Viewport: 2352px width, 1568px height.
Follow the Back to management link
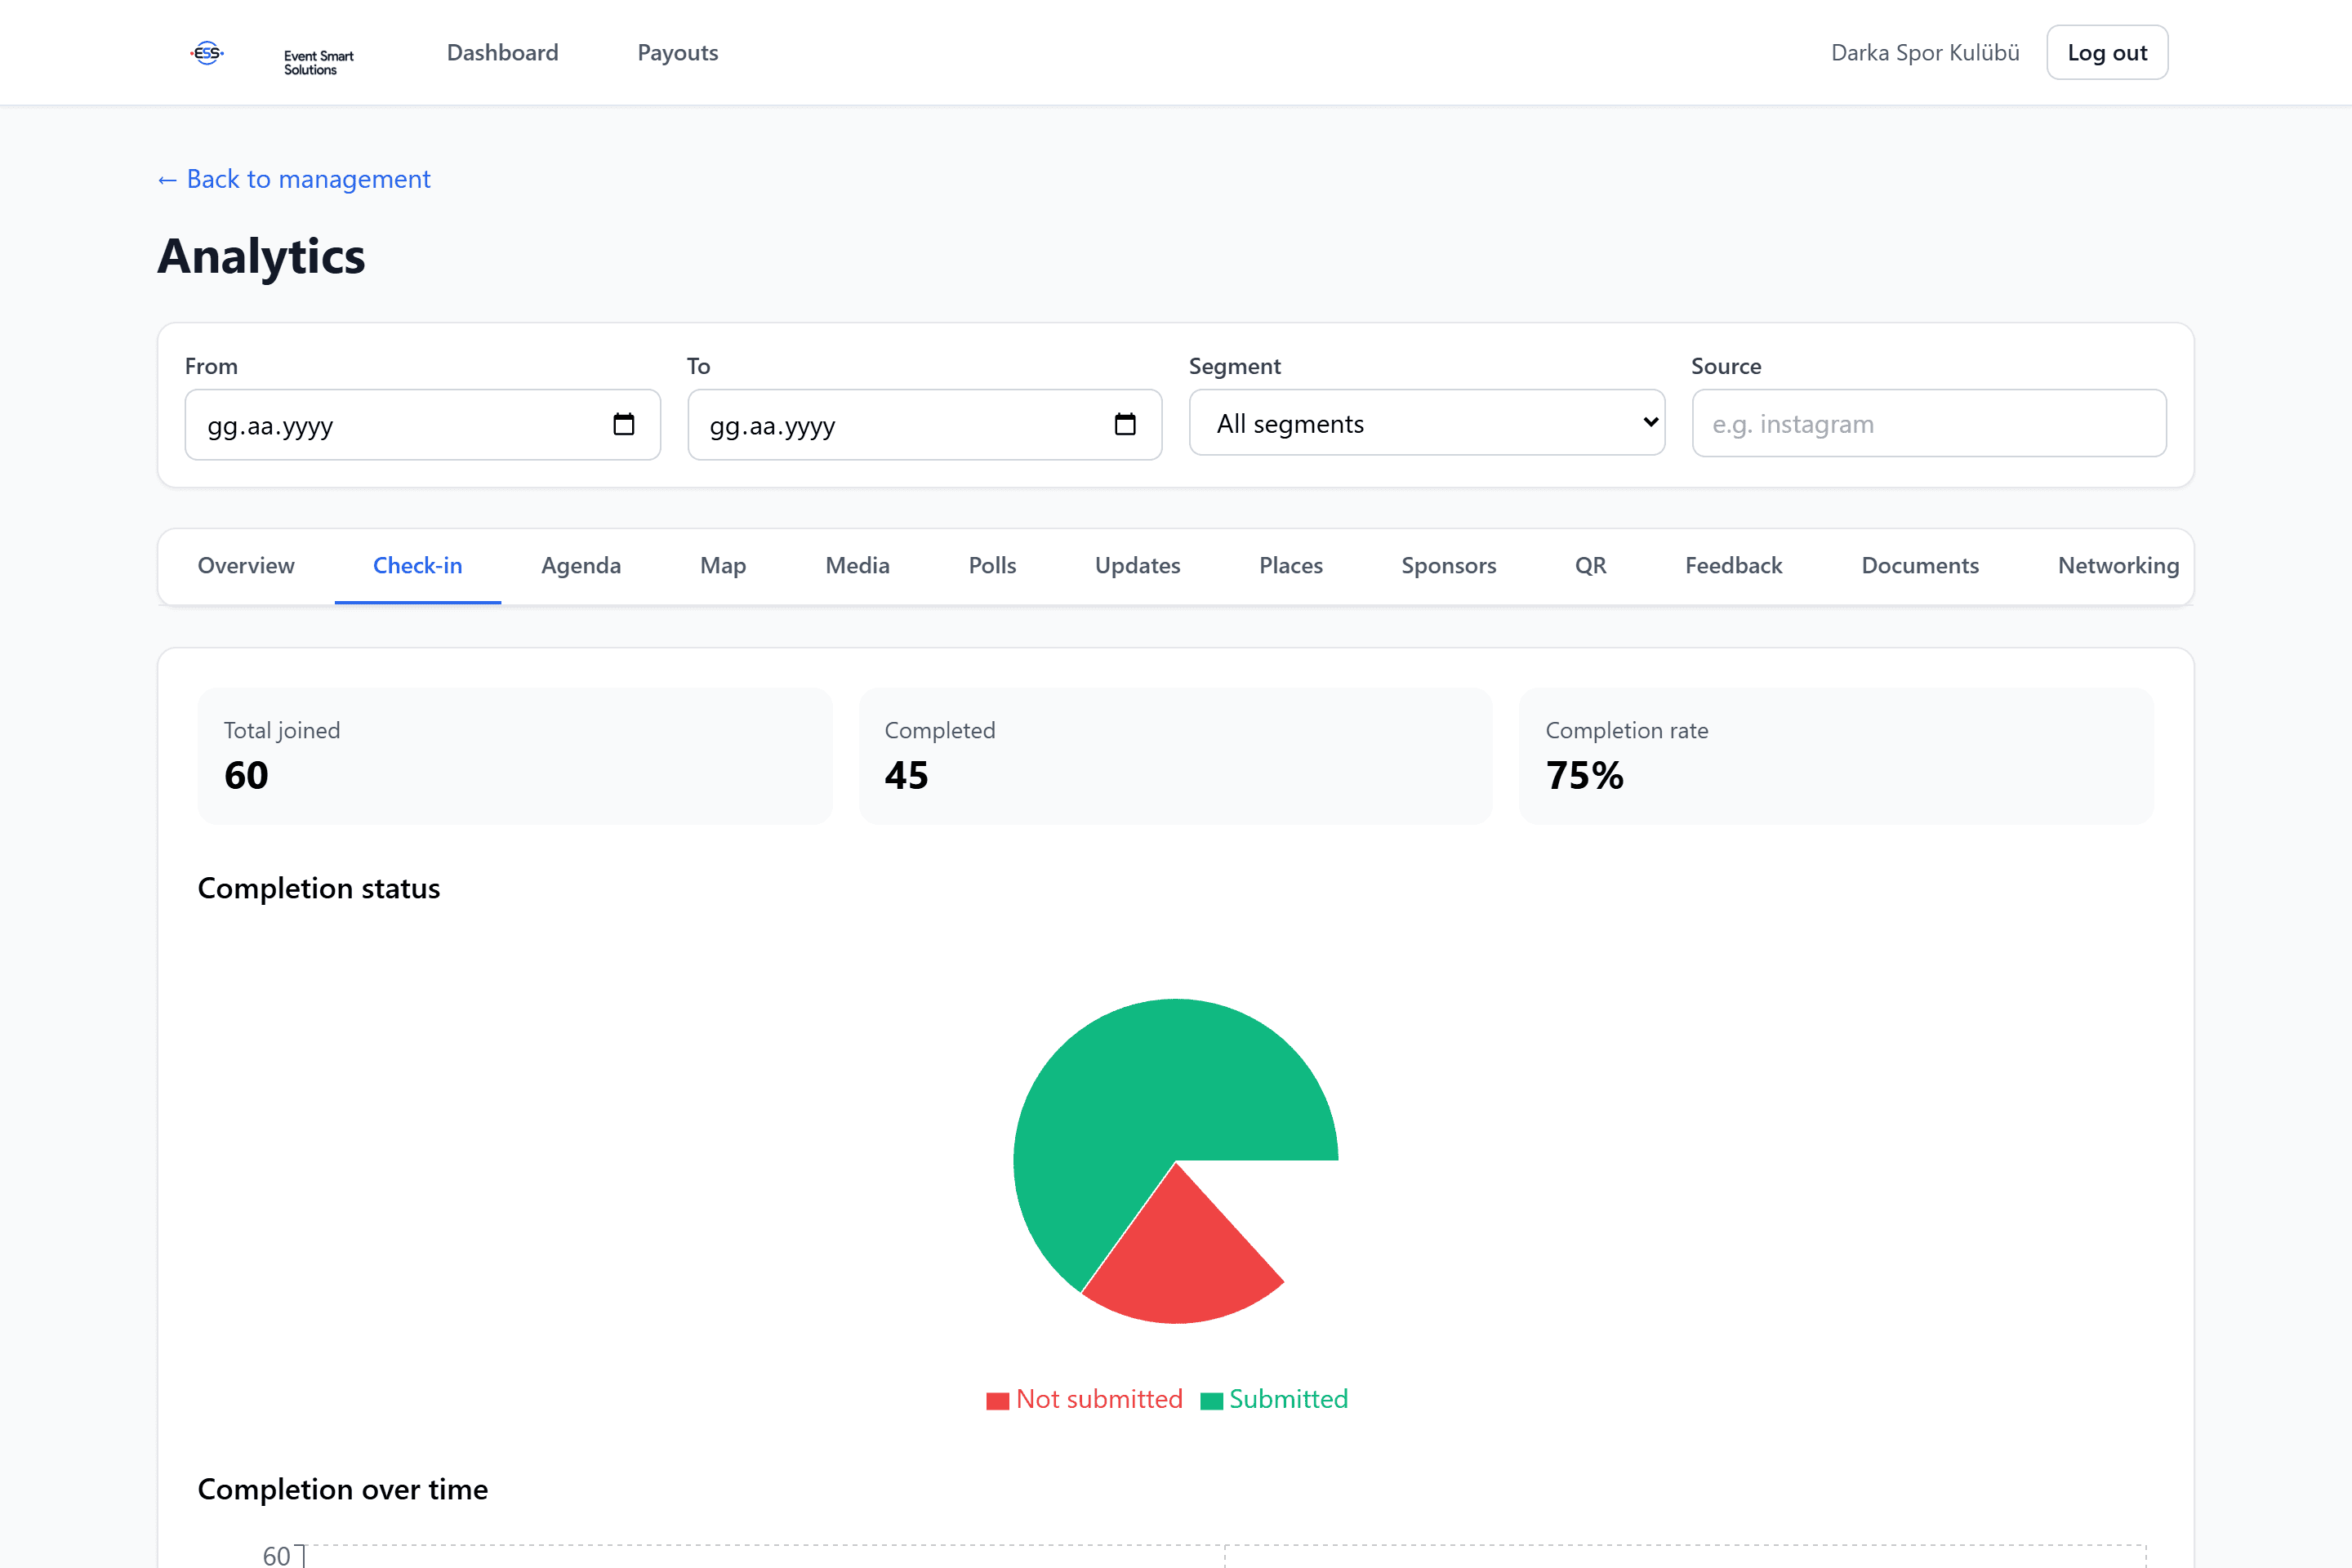coord(294,179)
